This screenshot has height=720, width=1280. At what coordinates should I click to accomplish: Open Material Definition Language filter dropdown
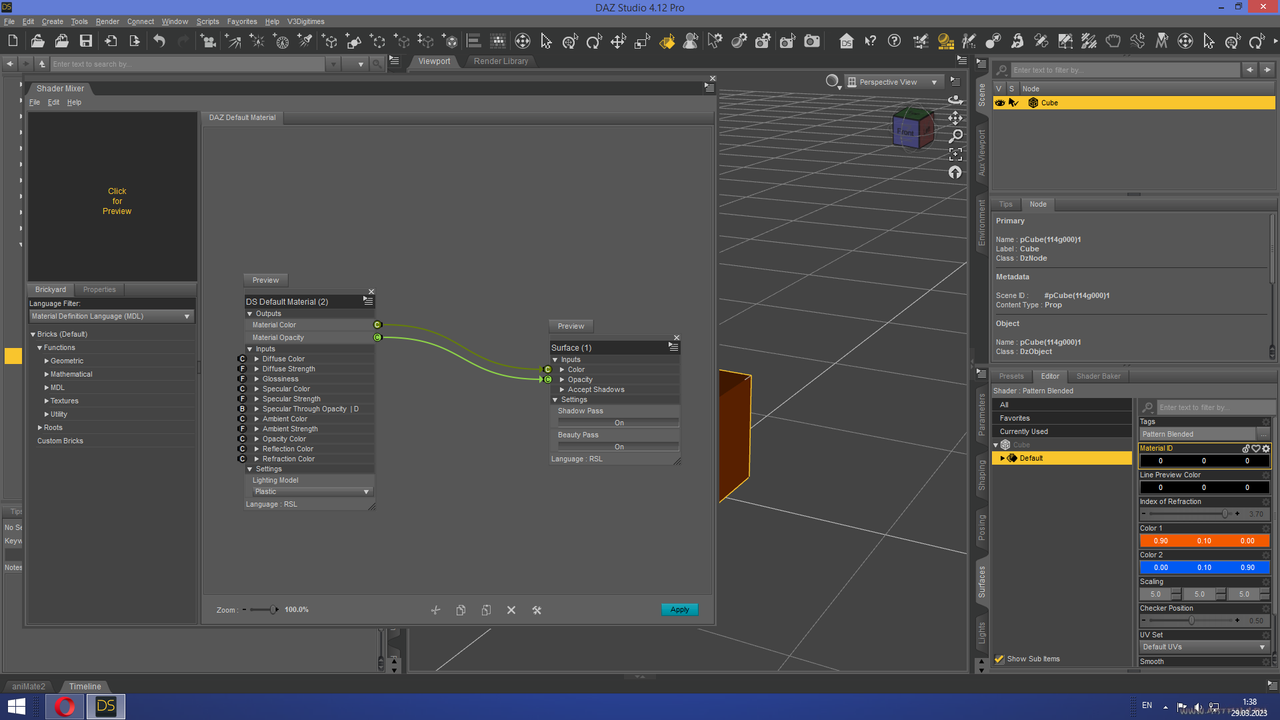[x=111, y=316]
